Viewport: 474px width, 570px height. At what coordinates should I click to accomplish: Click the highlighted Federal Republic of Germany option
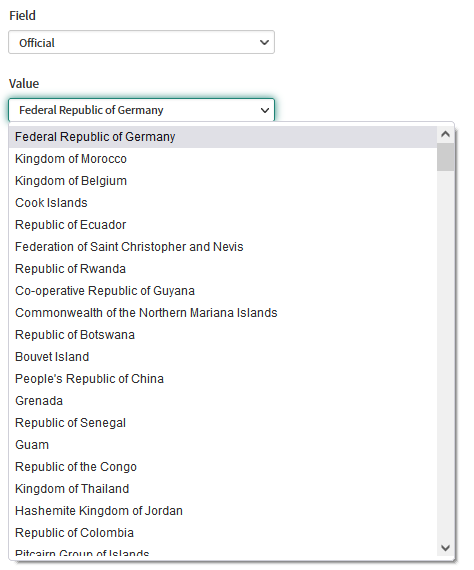coord(223,137)
